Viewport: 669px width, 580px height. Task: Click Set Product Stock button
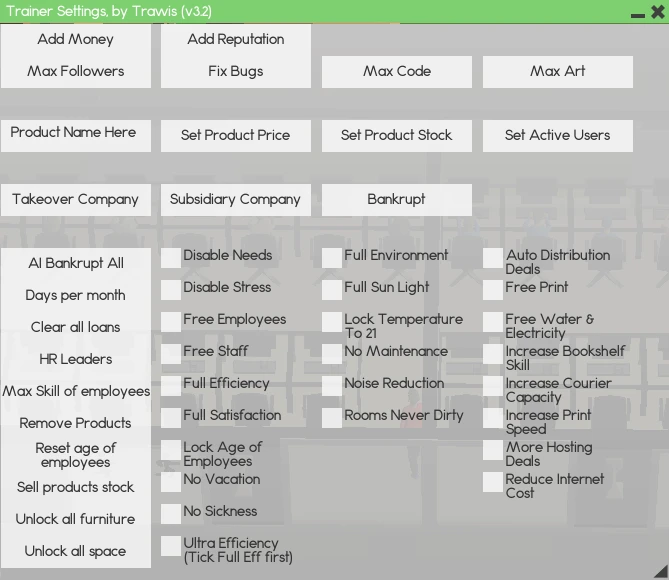pos(397,135)
